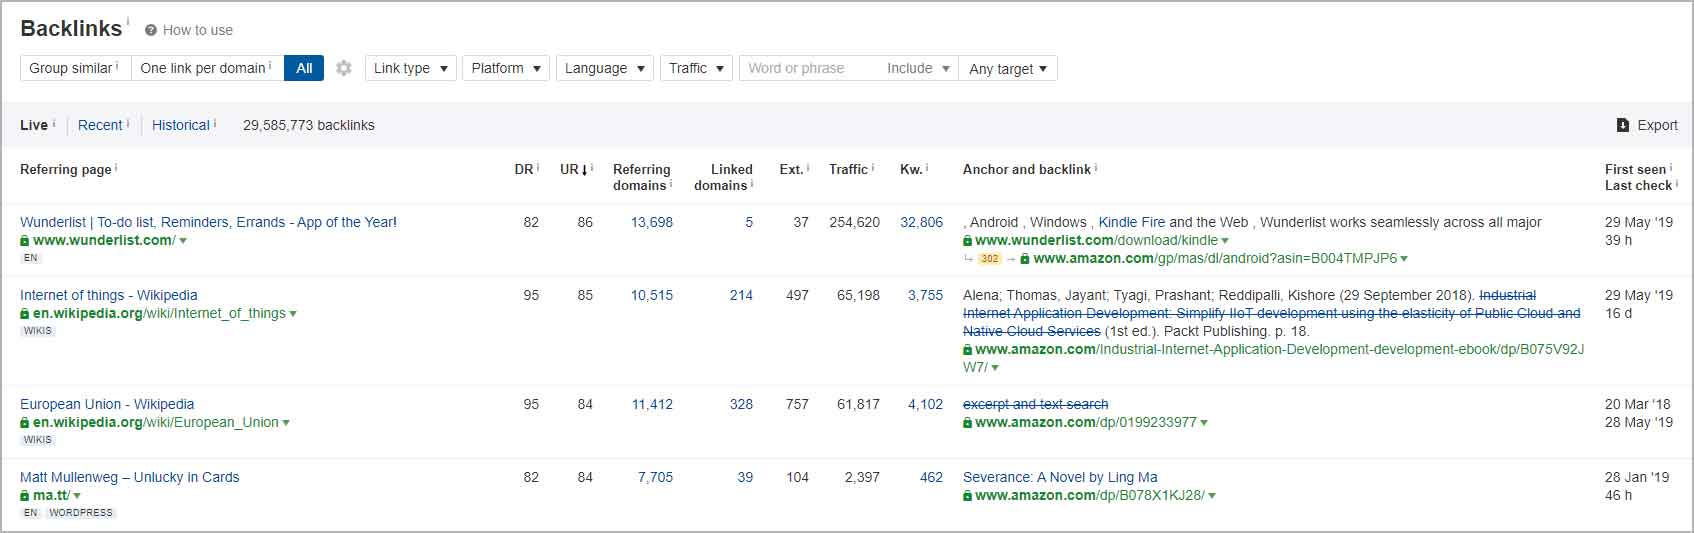The image size is (1694, 533).
Task: Click the 29,585,773 backlinks count
Action: (x=309, y=125)
